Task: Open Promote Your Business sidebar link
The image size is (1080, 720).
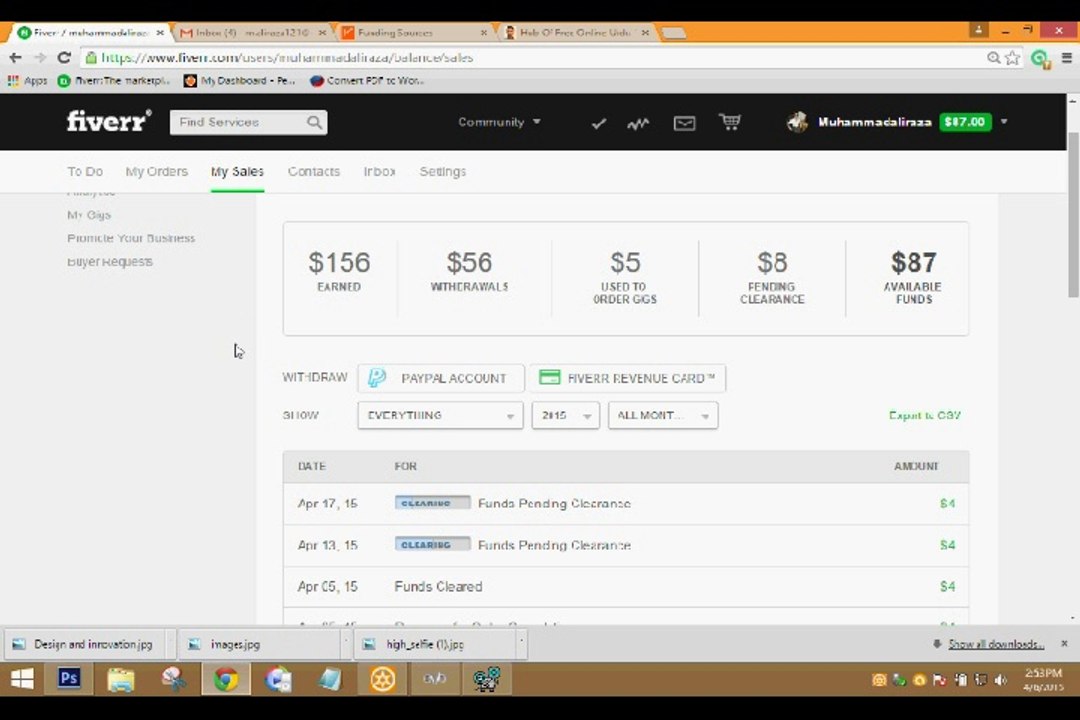Action: pos(131,238)
